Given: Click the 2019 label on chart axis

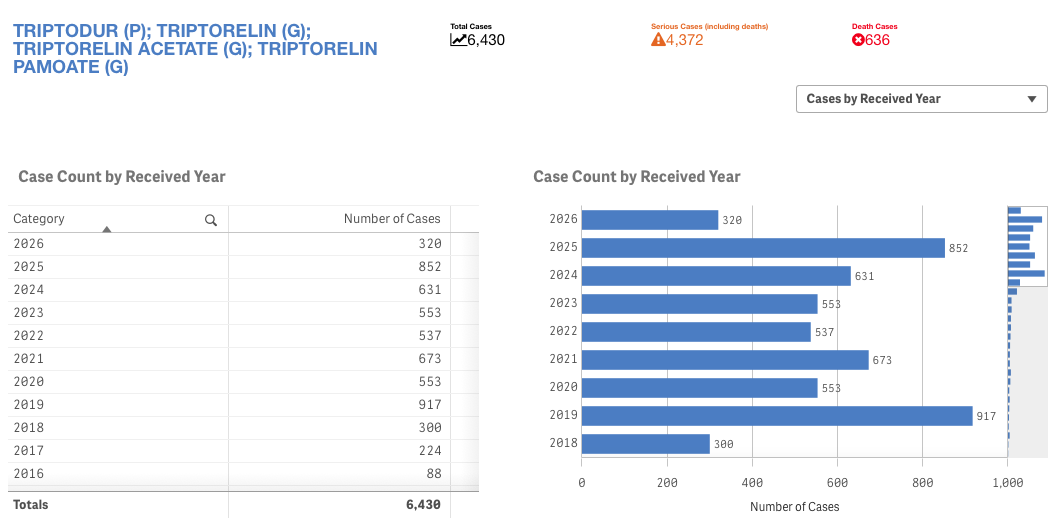Looking at the screenshot, I should 564,415.
